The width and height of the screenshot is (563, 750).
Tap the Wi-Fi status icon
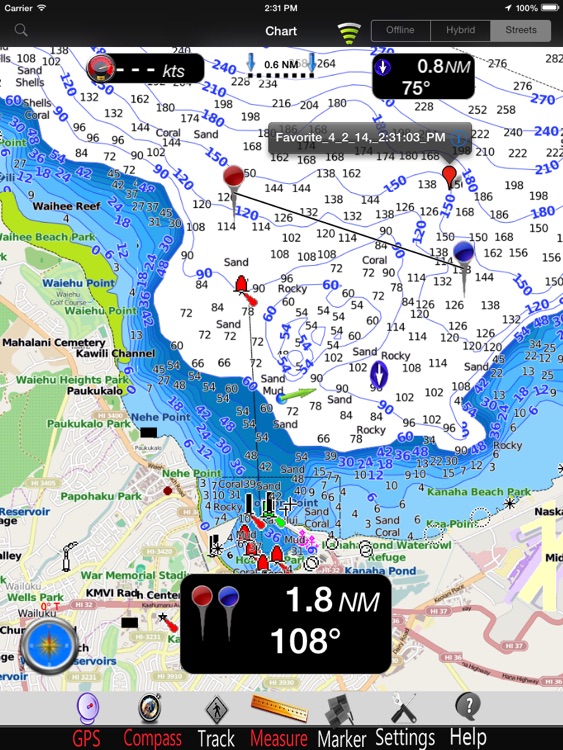tap(42, 8)
